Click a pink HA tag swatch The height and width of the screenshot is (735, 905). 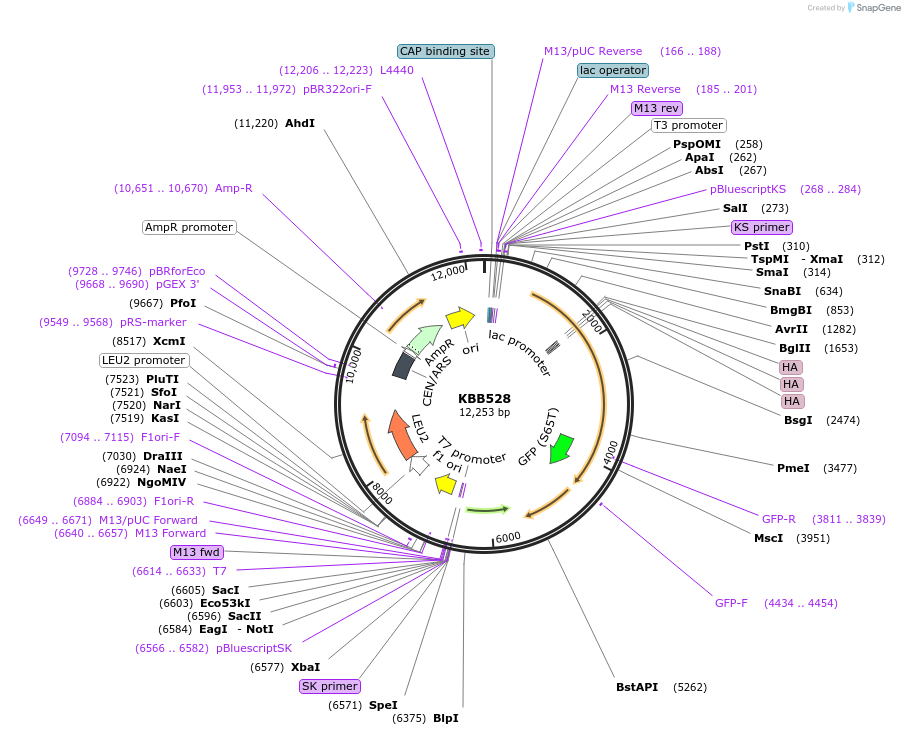coord(790,367)
